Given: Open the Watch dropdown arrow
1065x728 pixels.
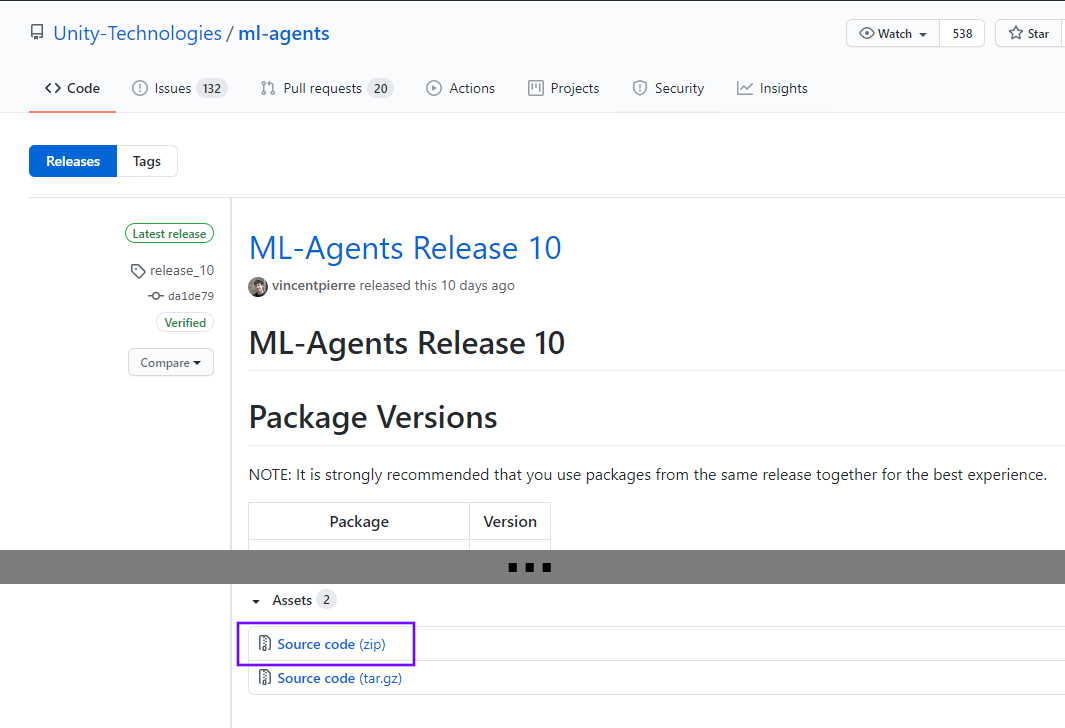Looking at the screenshot, I should pos(922,34).
